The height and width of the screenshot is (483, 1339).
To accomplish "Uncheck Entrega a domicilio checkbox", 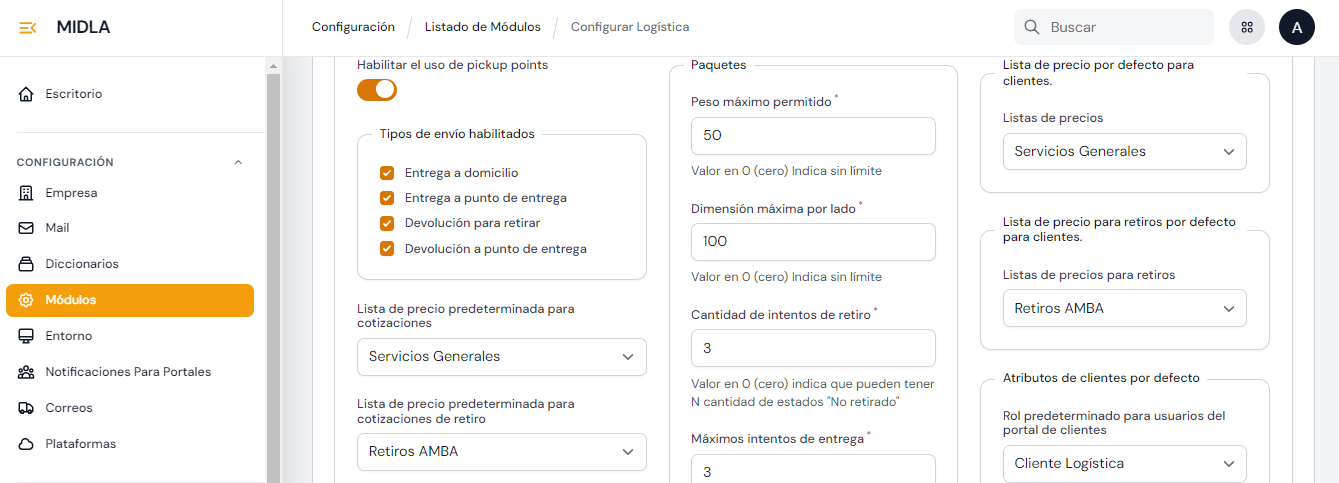I will [387, 173].
